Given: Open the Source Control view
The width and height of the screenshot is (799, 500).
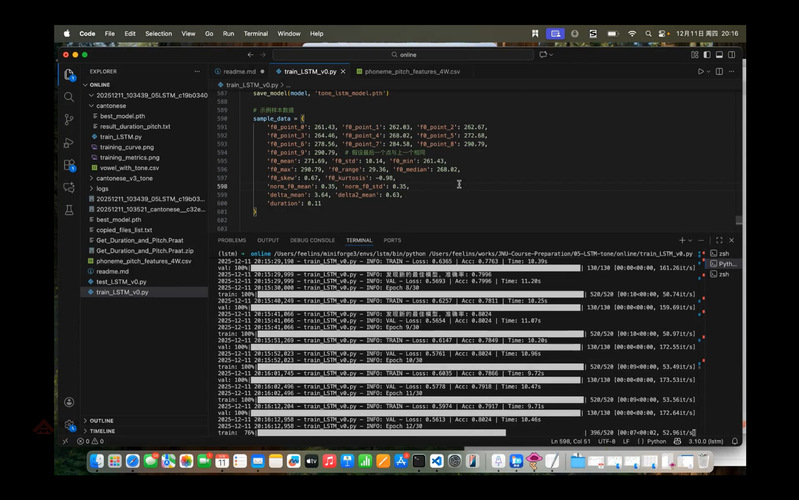Looking at the screenshot, I should click(69, 118).
